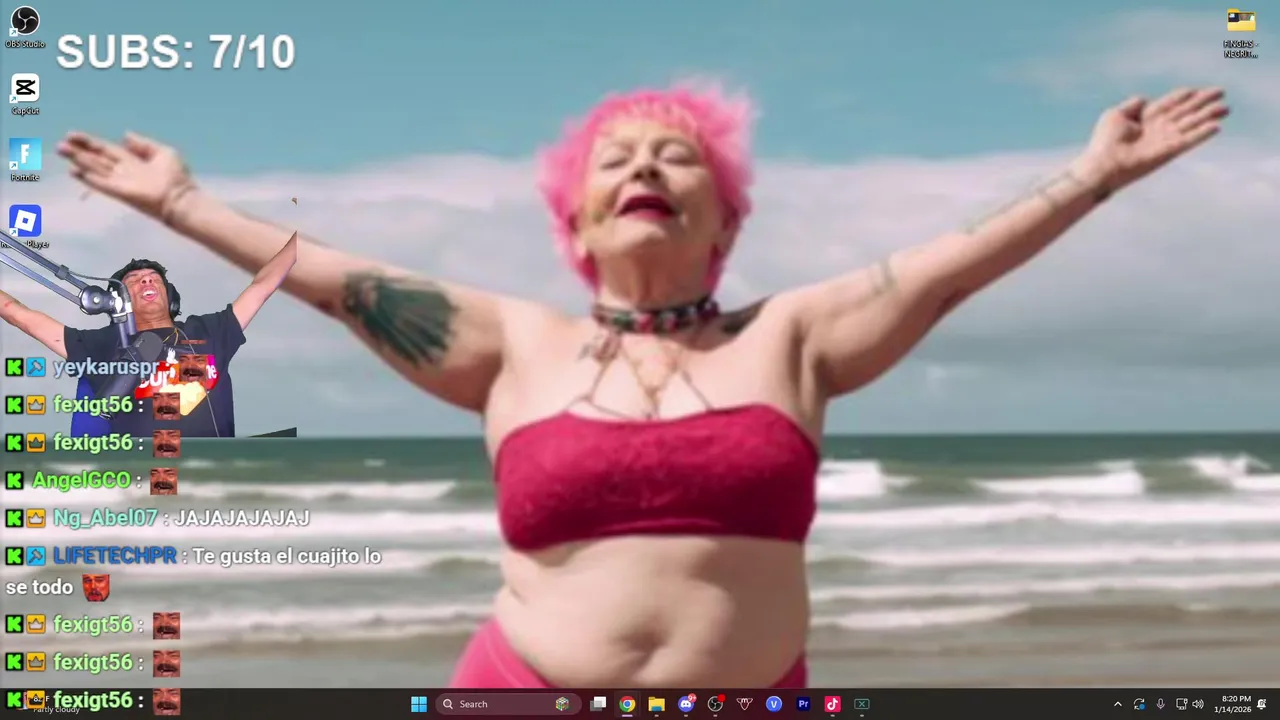Click the sync status tray icon
Image resolution: width=1280 pixels, height=720 pixels.
pos(1139,704)
